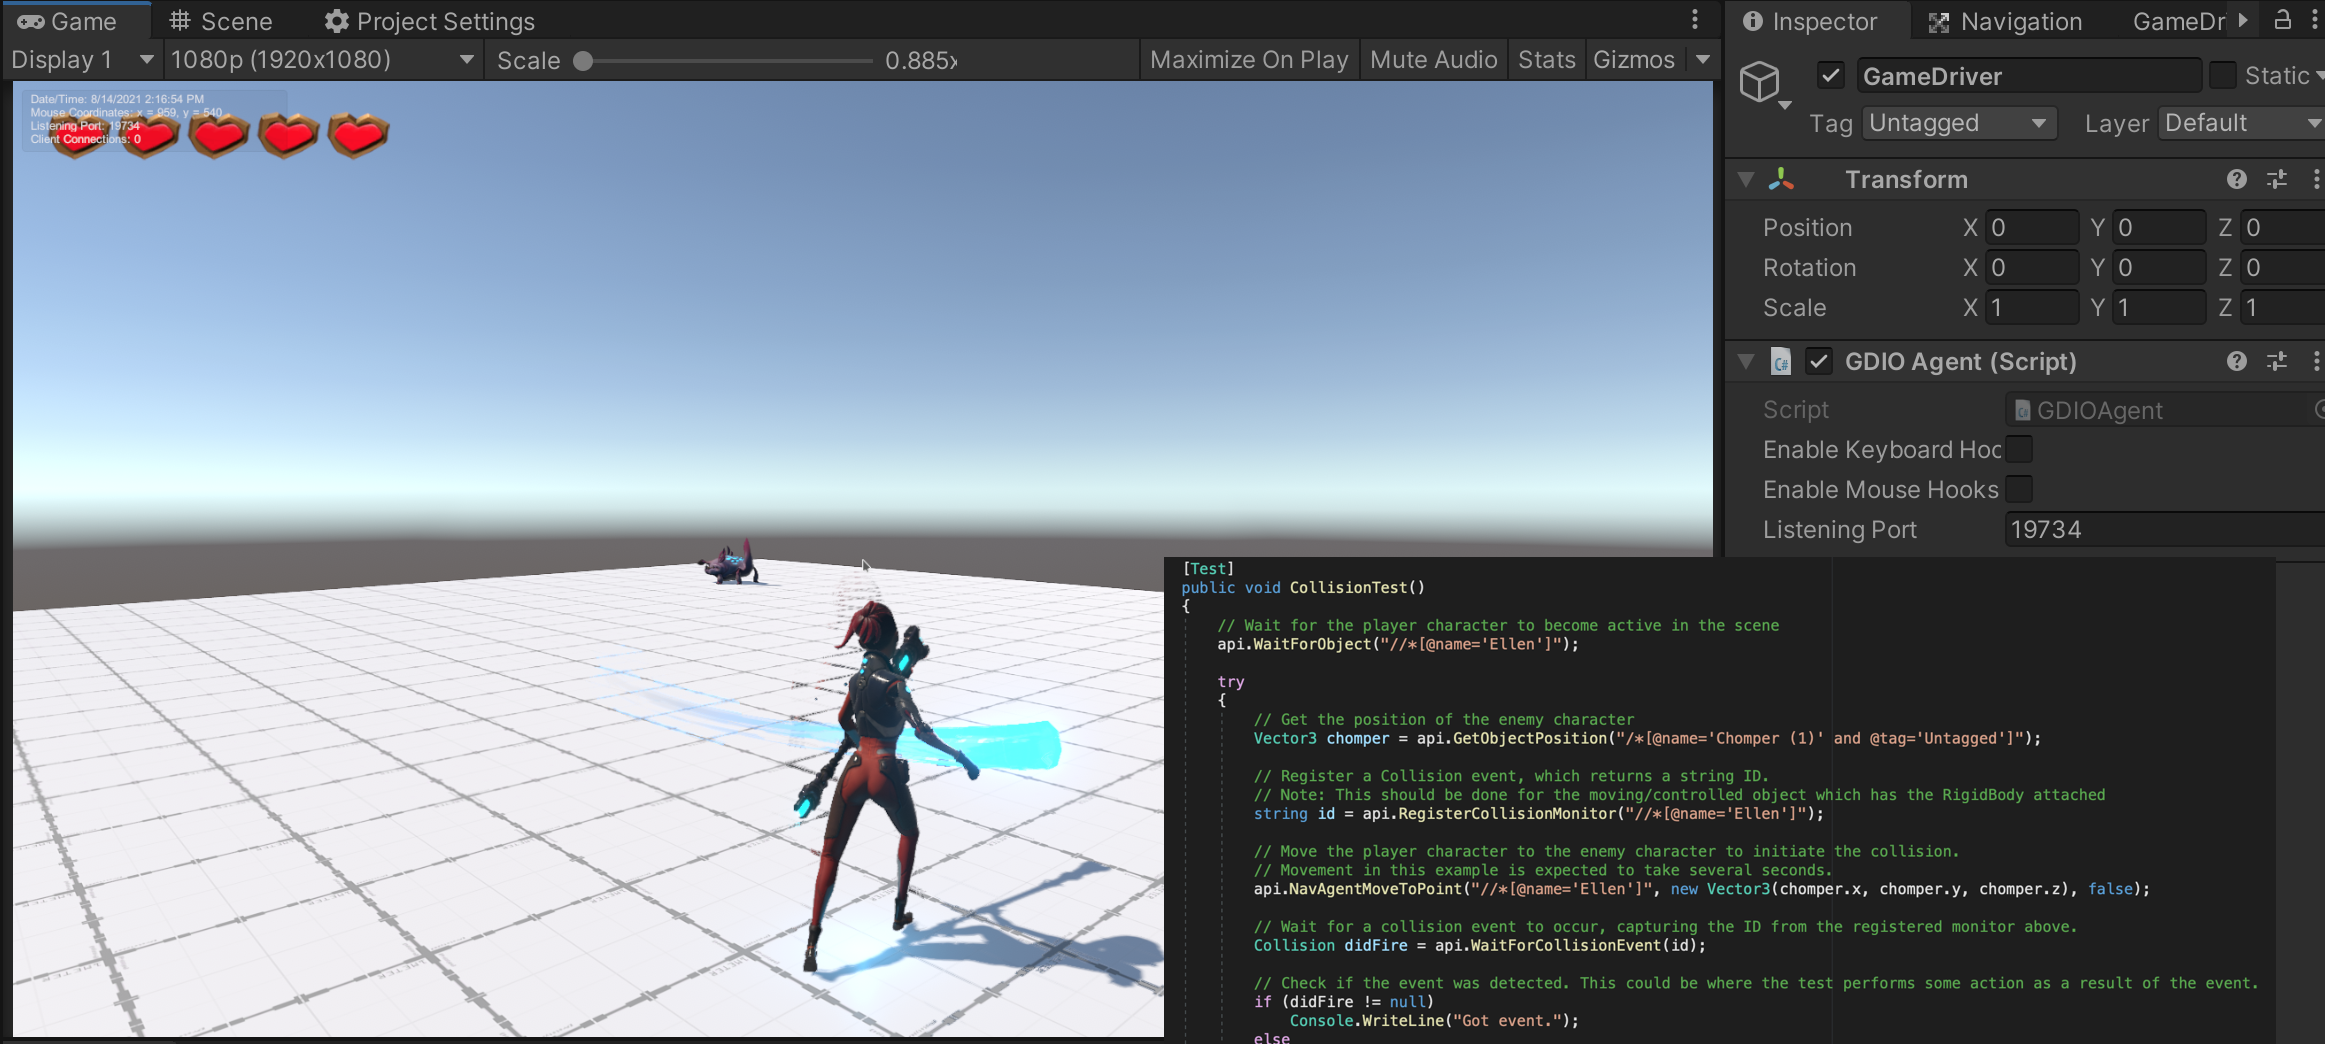Toggle Mute Audio
The width and height of the screenshot is (2325, 1044).
1433,60
